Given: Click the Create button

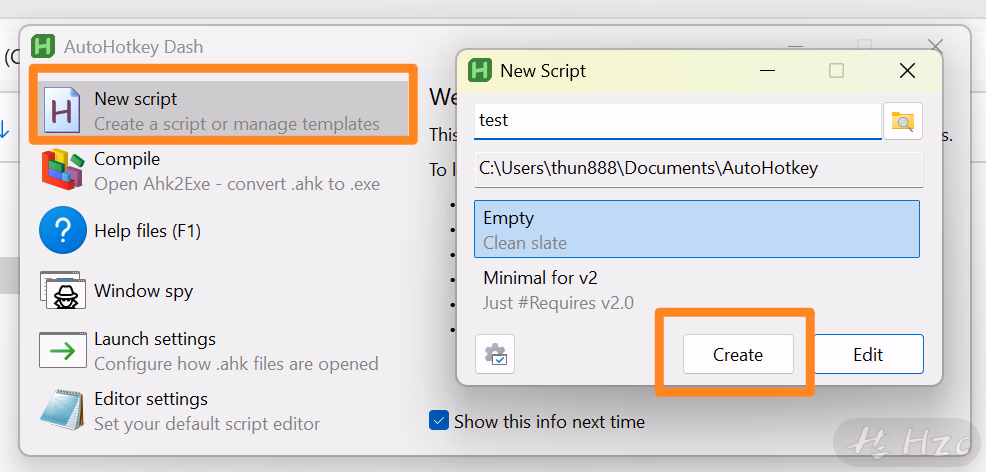Looking at the screenshot, I should point(738,354).
